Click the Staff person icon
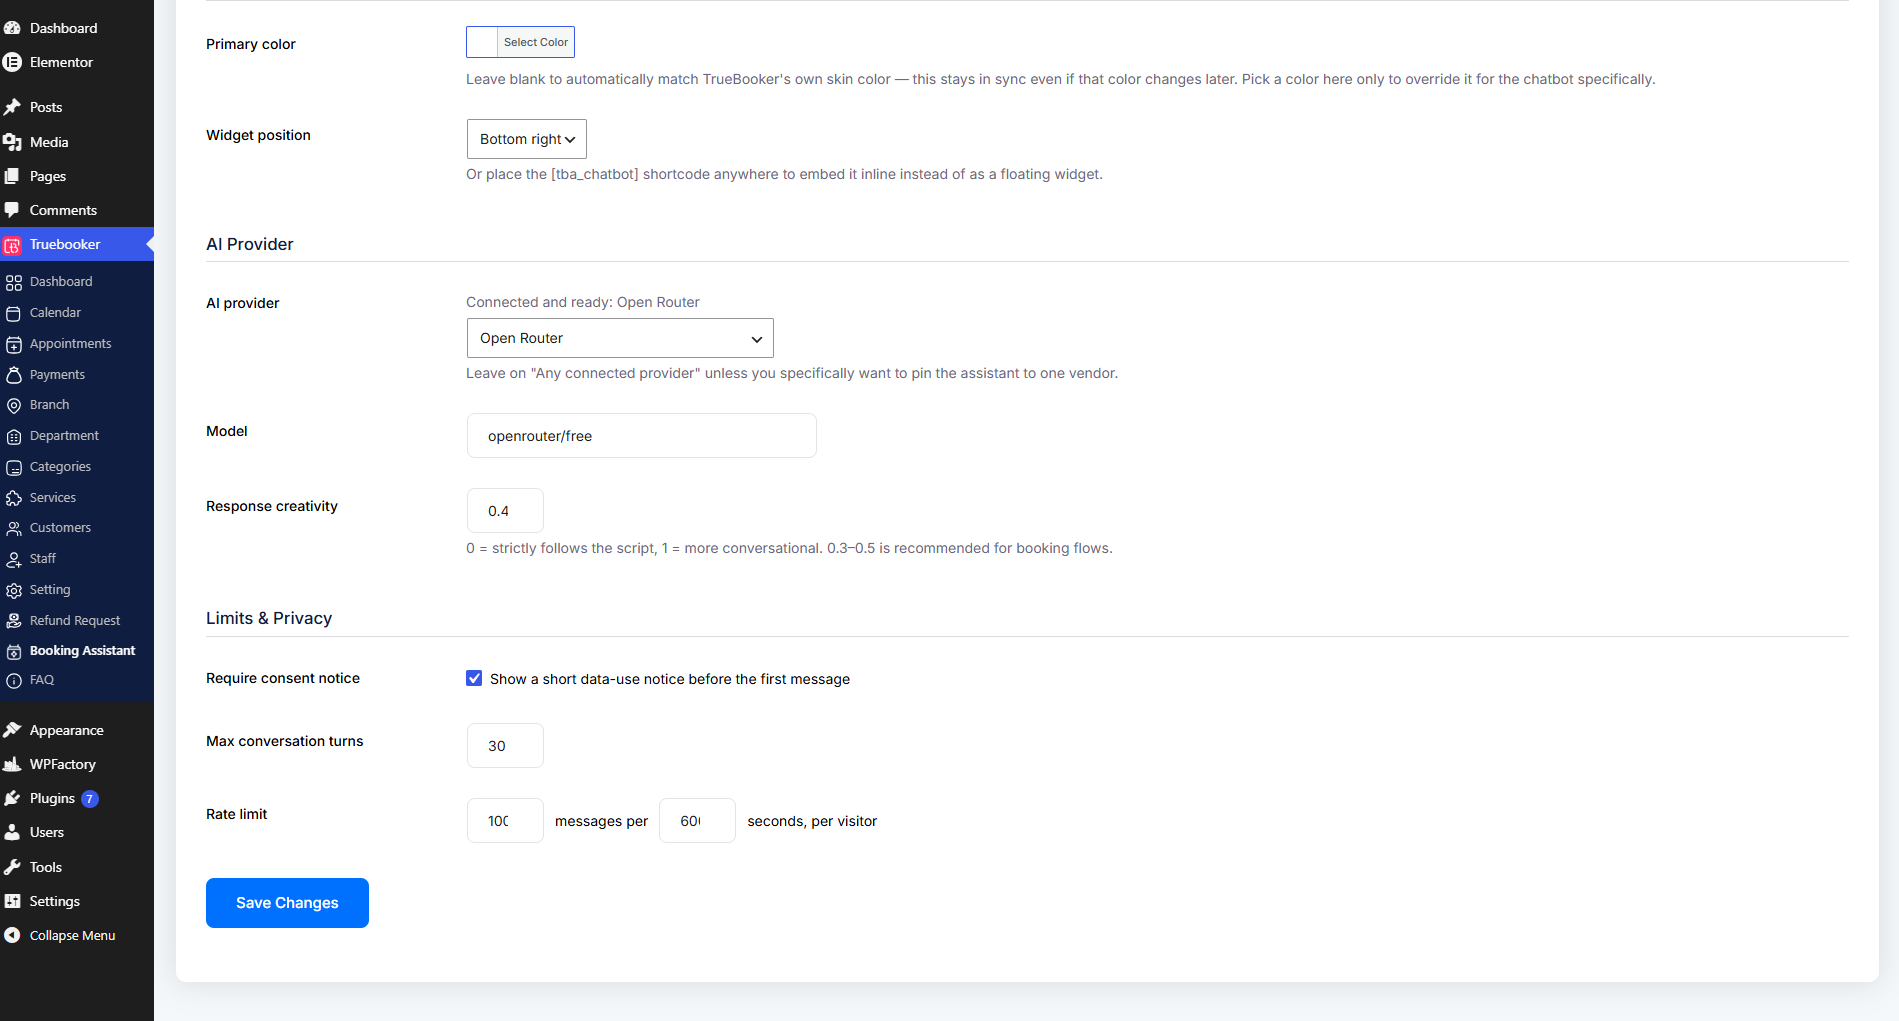Screen dimensions: 1899x1021 (14, 559)
